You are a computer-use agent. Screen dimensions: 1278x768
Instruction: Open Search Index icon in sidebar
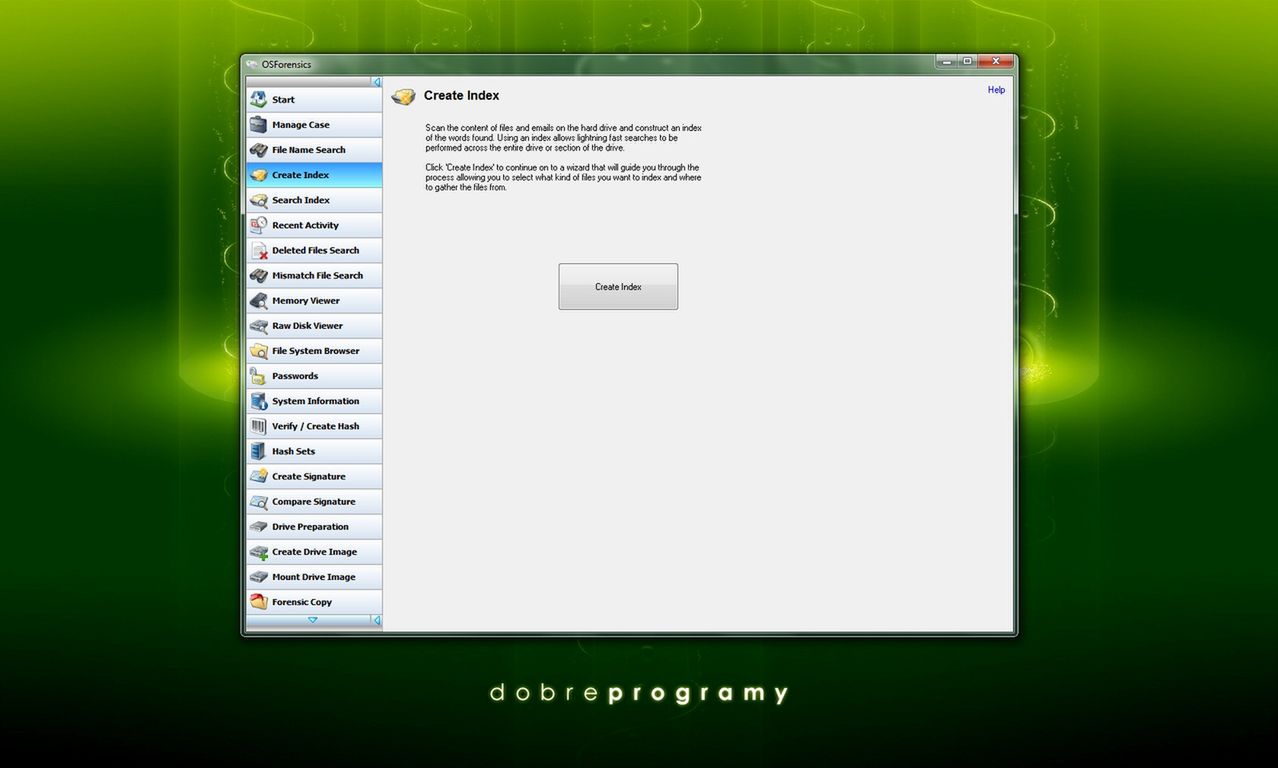point(259,200)
